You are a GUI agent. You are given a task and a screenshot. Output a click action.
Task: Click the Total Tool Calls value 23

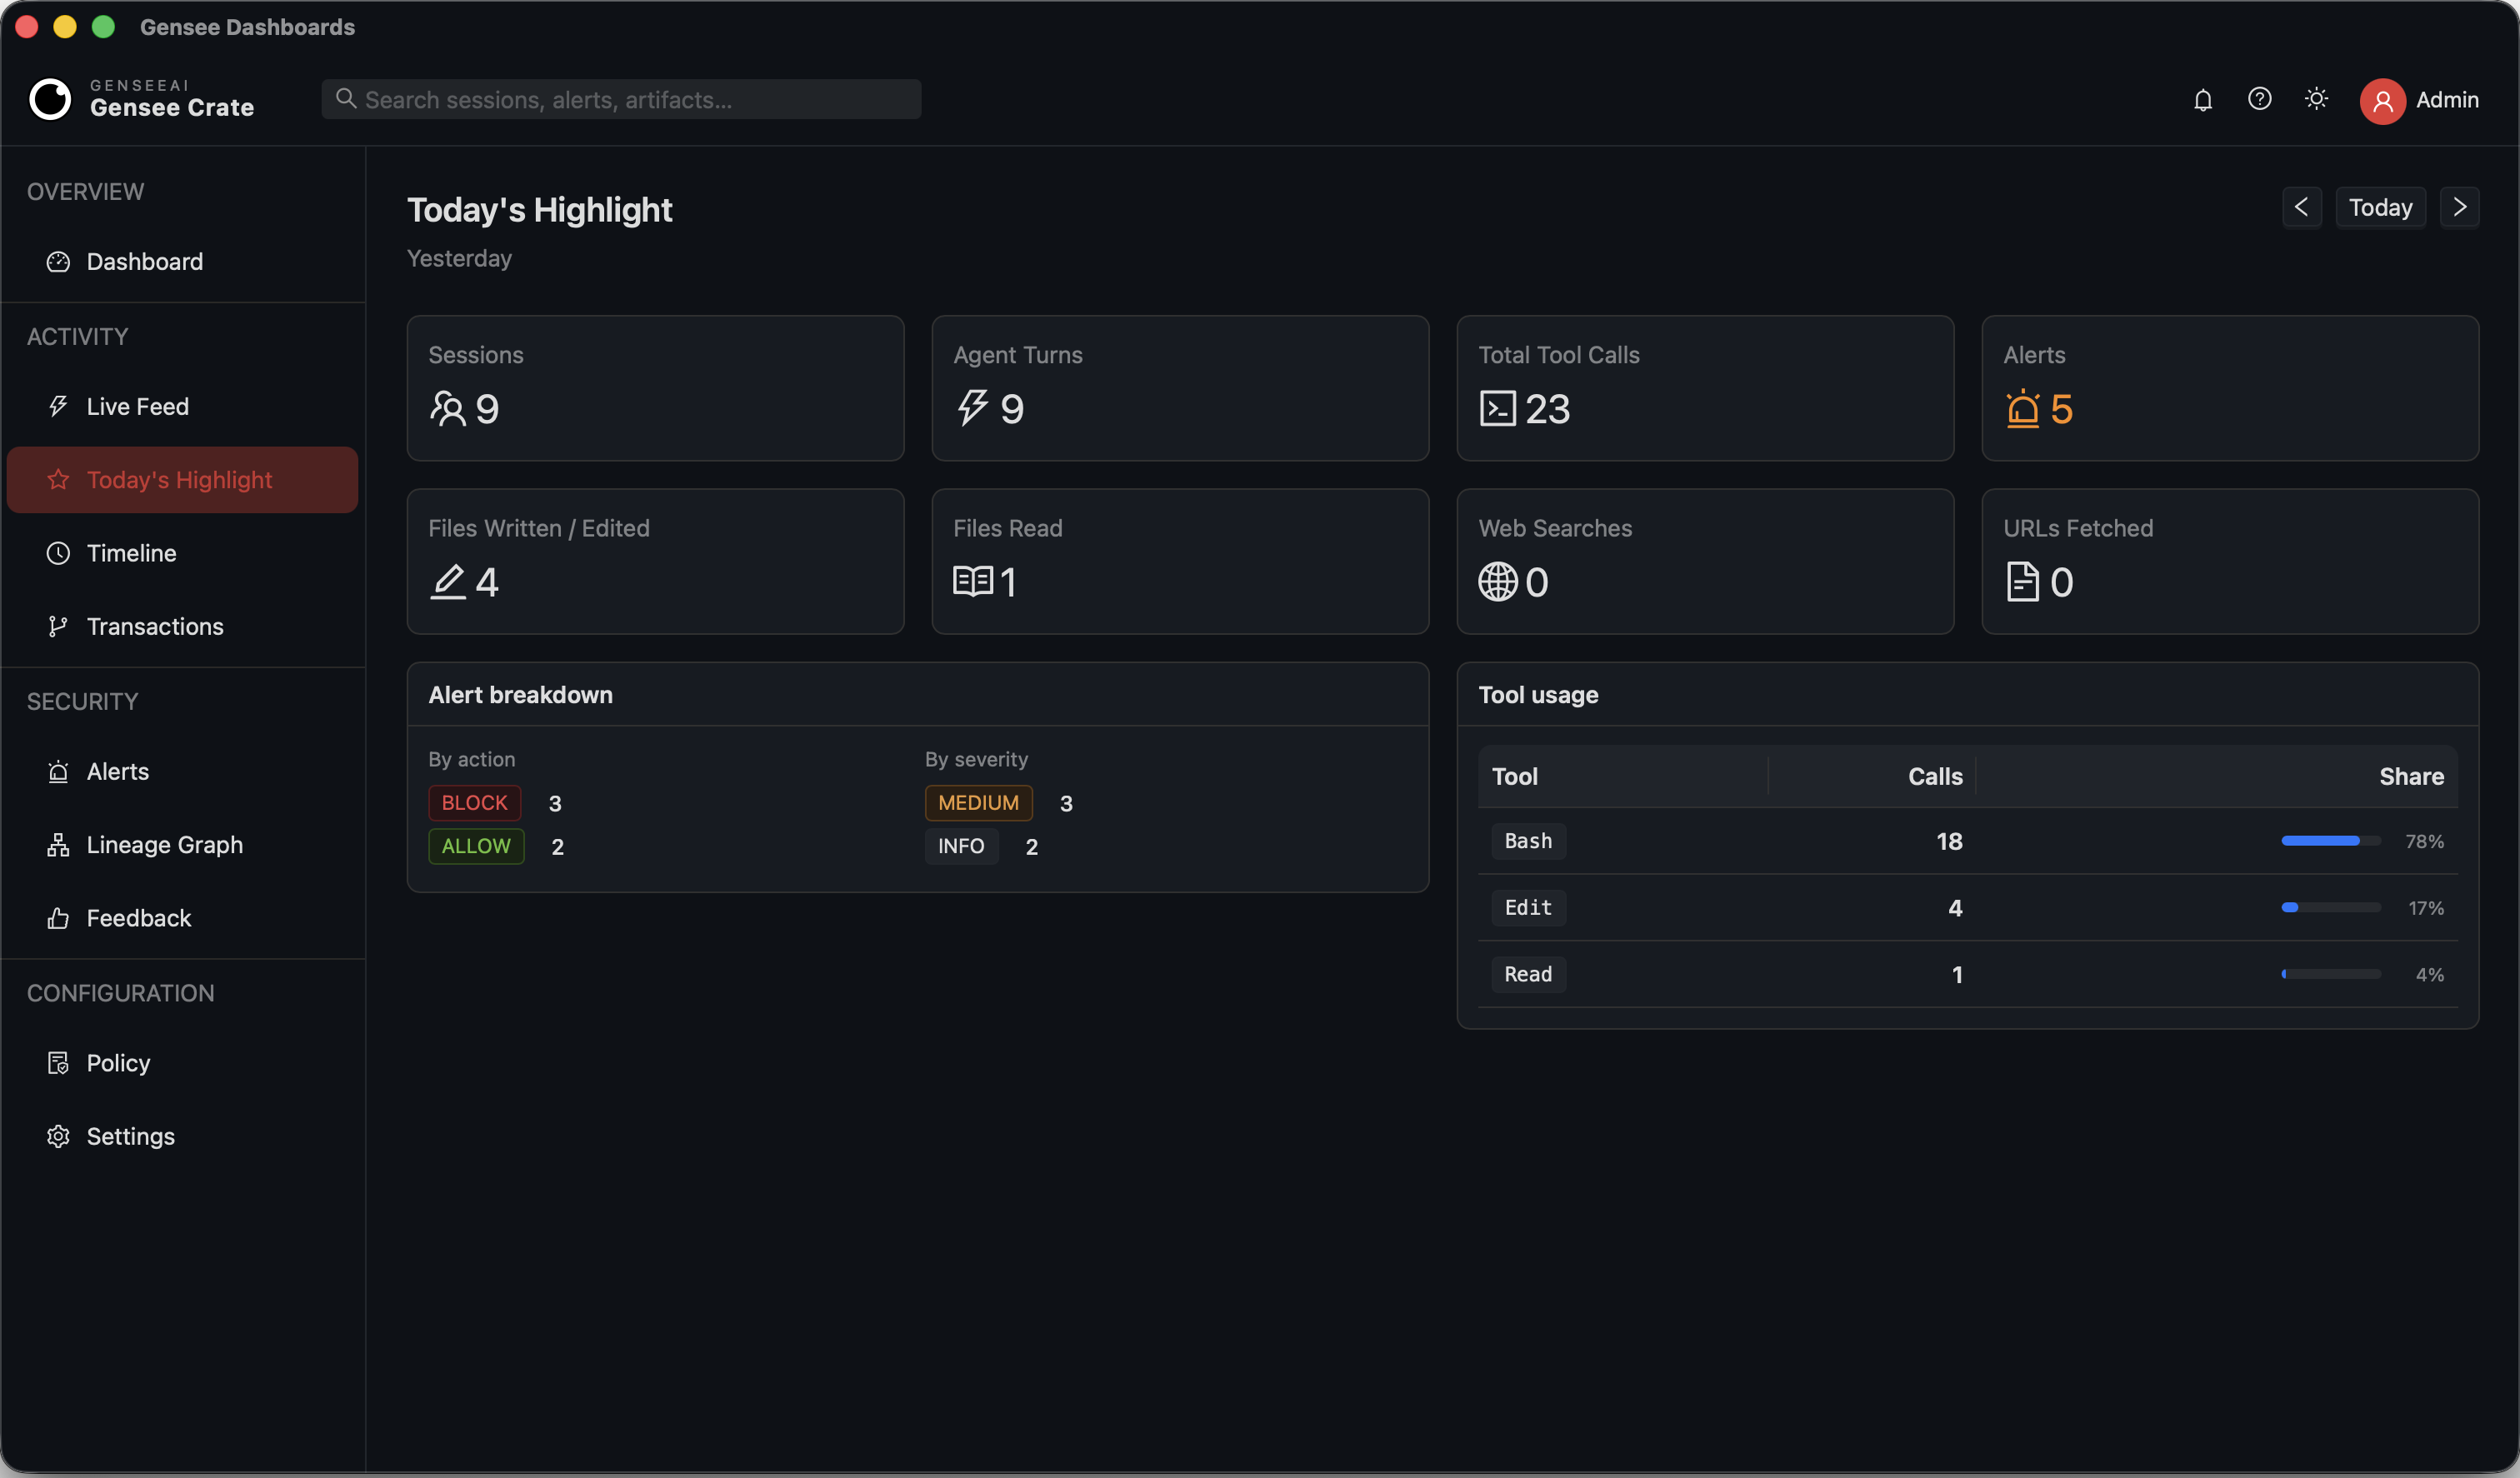click(x=1547, y=409)
